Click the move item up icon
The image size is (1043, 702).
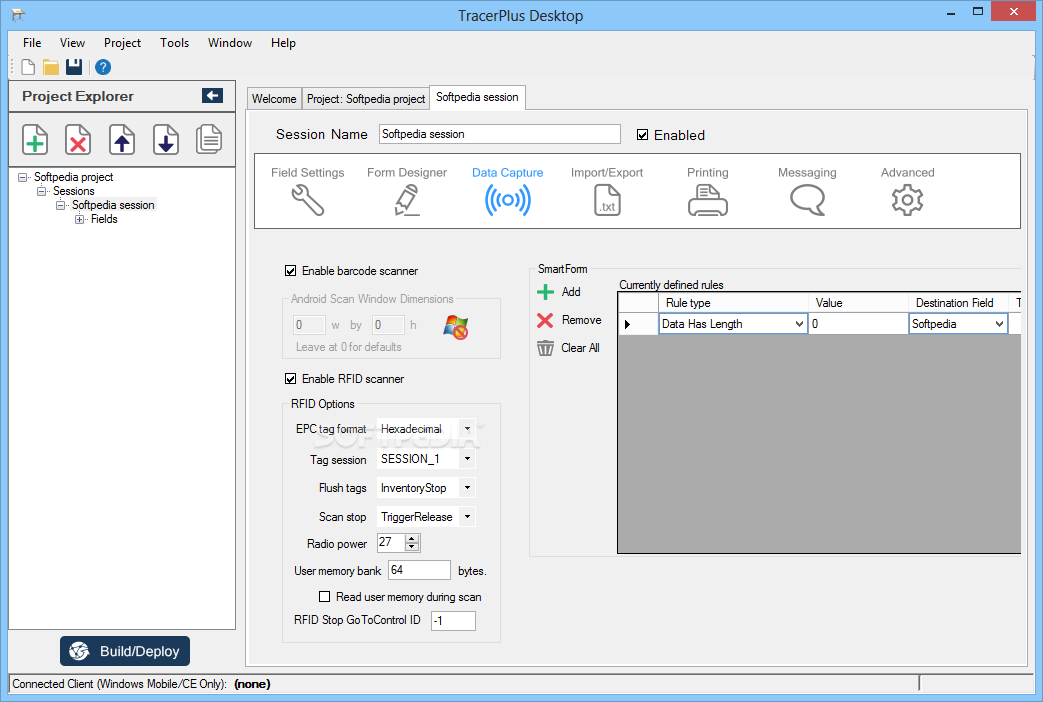122,140
